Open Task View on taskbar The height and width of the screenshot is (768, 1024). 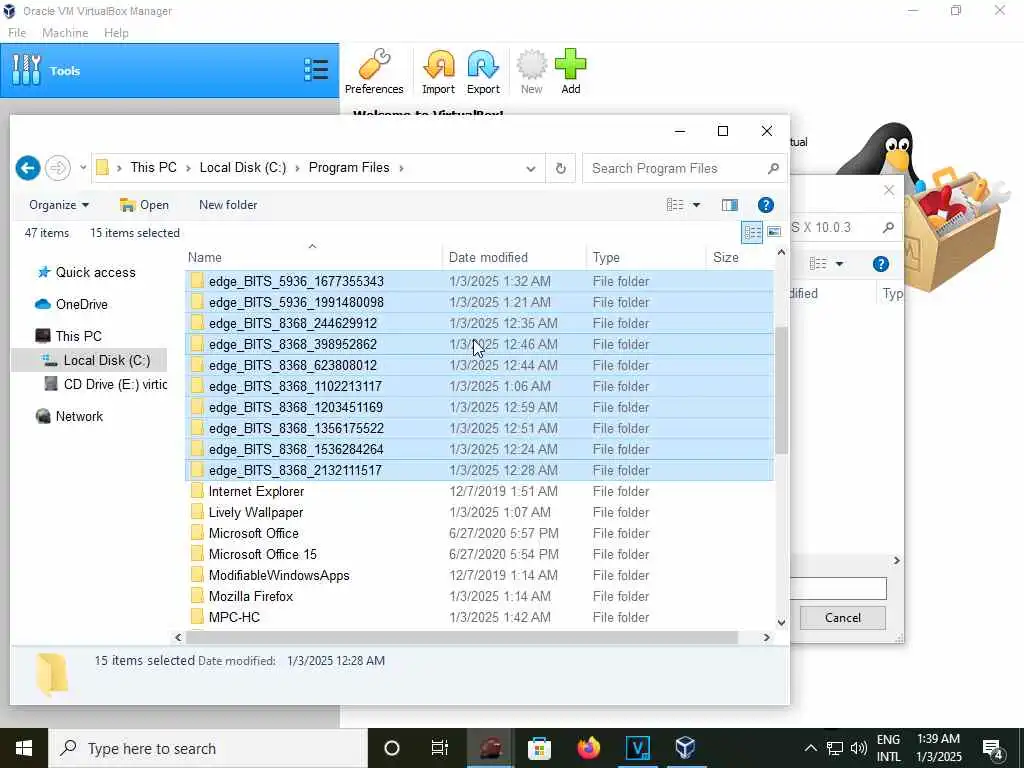440,748
